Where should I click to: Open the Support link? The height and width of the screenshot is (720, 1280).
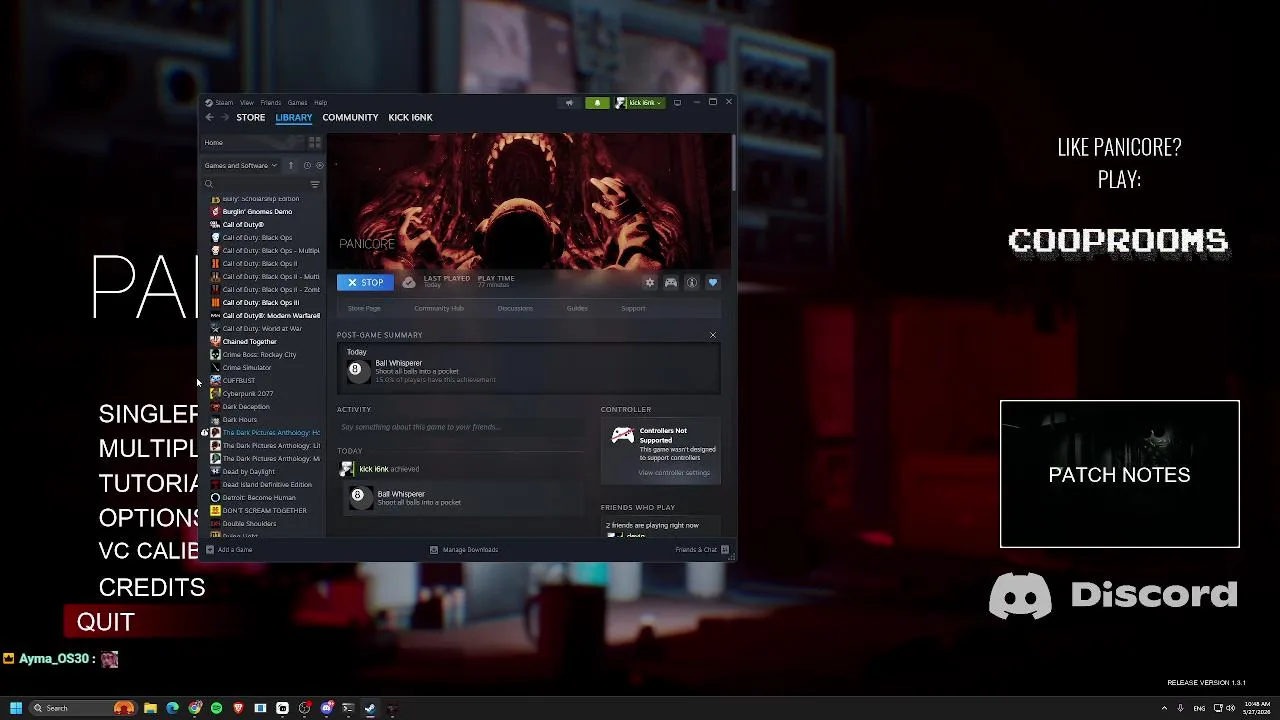point(633,308)
